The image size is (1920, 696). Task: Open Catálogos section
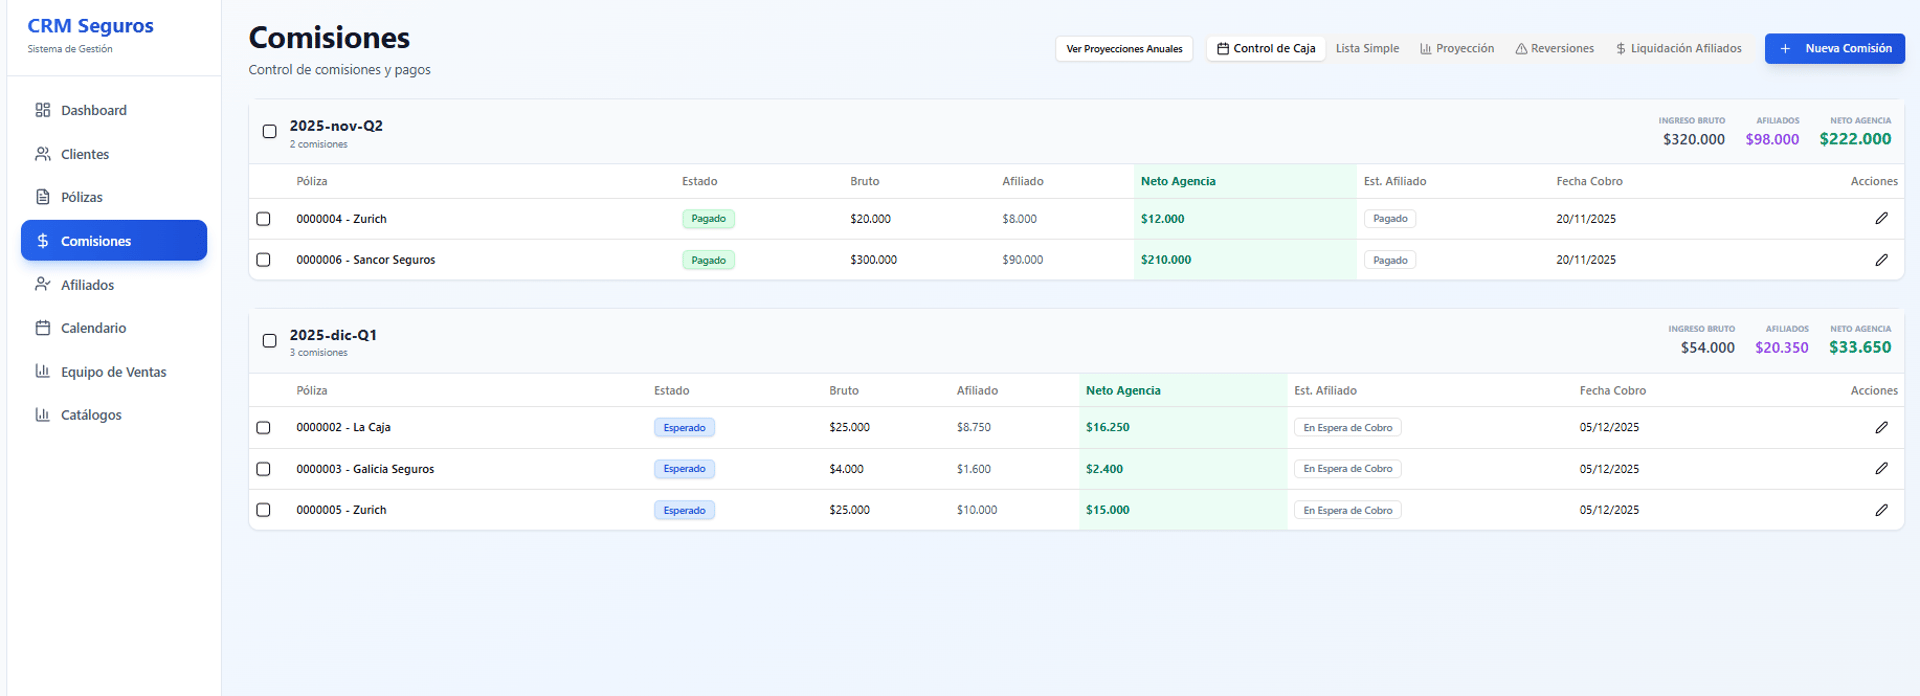[x=114, y=415]
